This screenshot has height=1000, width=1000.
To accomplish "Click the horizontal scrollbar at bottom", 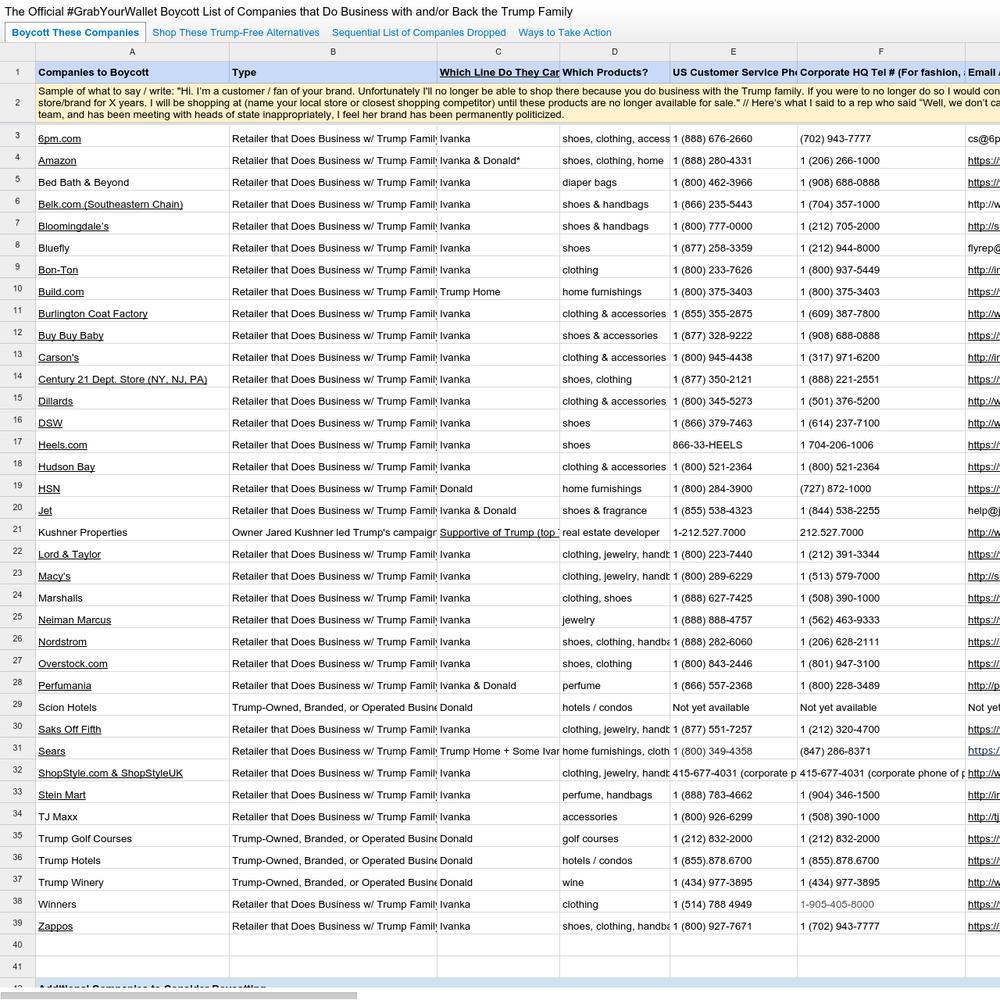I will coord(179,995).
